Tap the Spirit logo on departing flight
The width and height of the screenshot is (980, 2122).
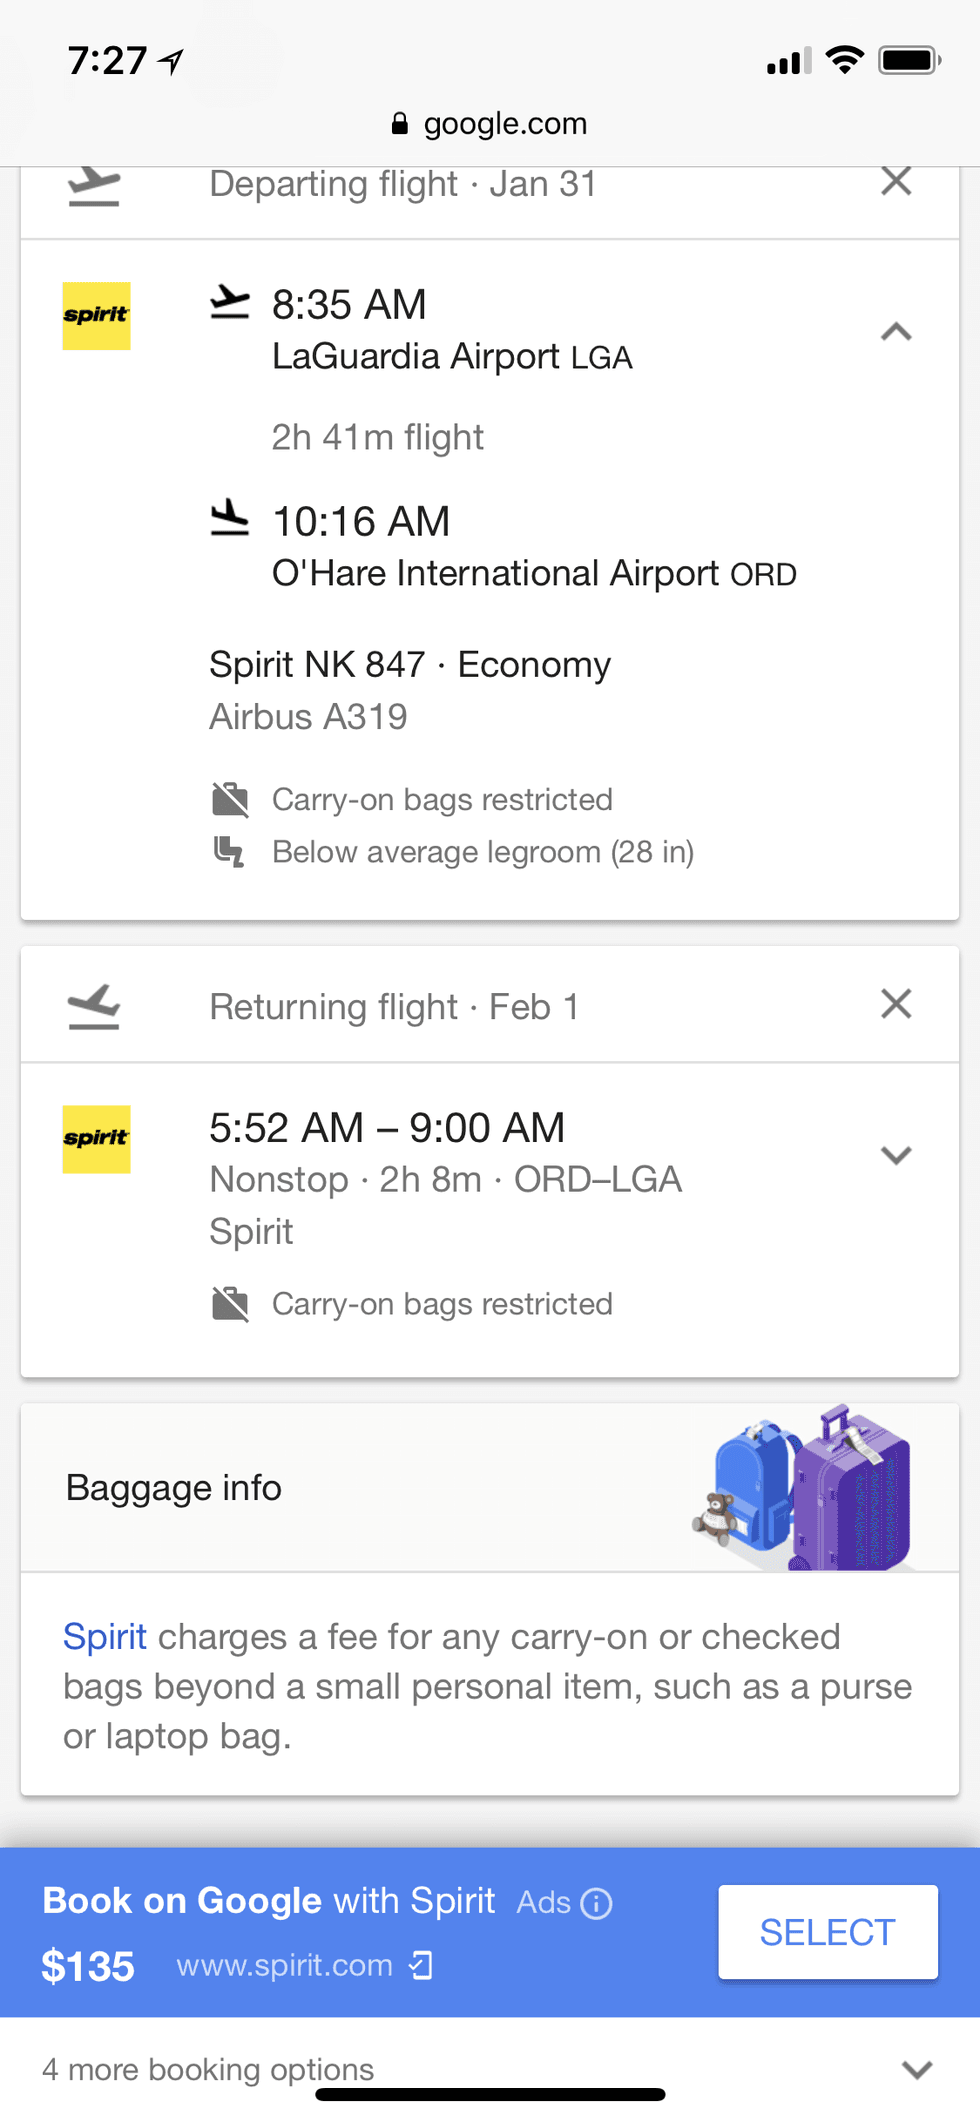tap(96, 316)
